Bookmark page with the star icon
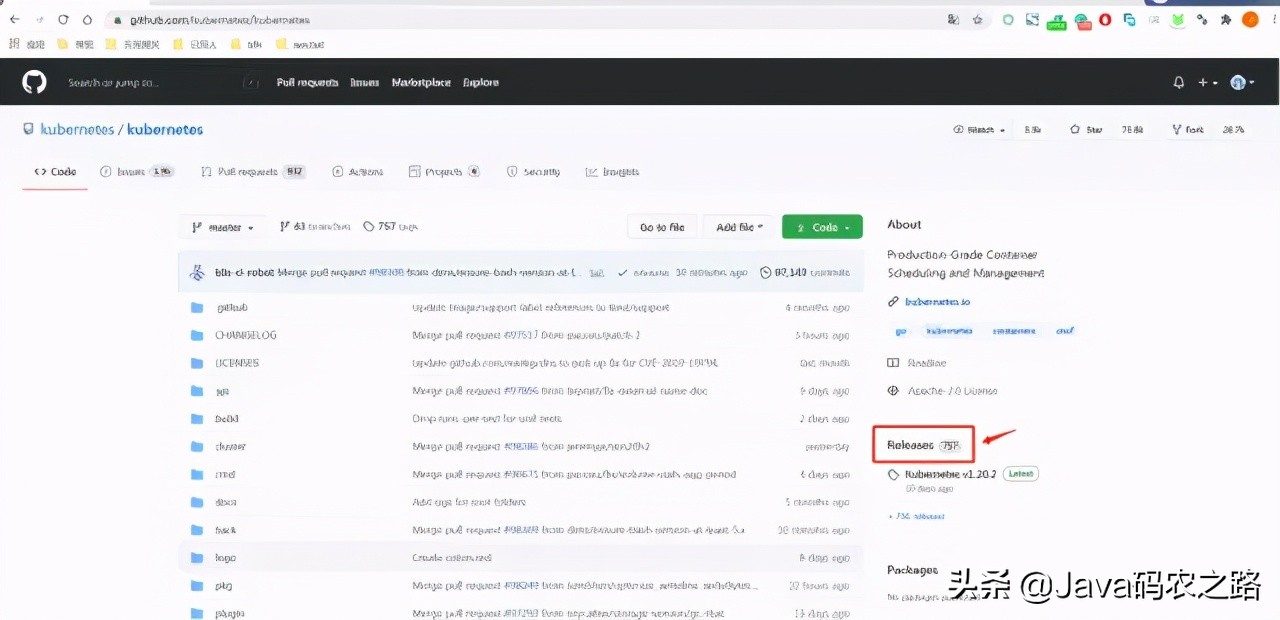Viewport: 1280px width, 620px height. (978, 19)
